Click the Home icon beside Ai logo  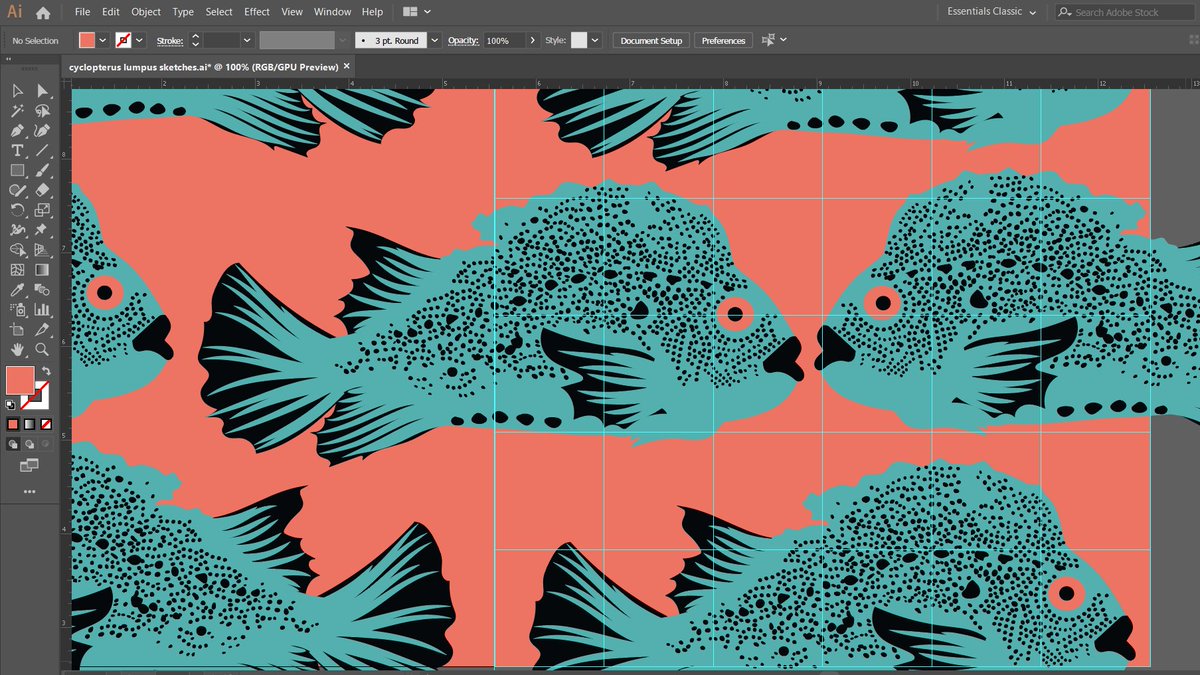[x=42, y=13]
